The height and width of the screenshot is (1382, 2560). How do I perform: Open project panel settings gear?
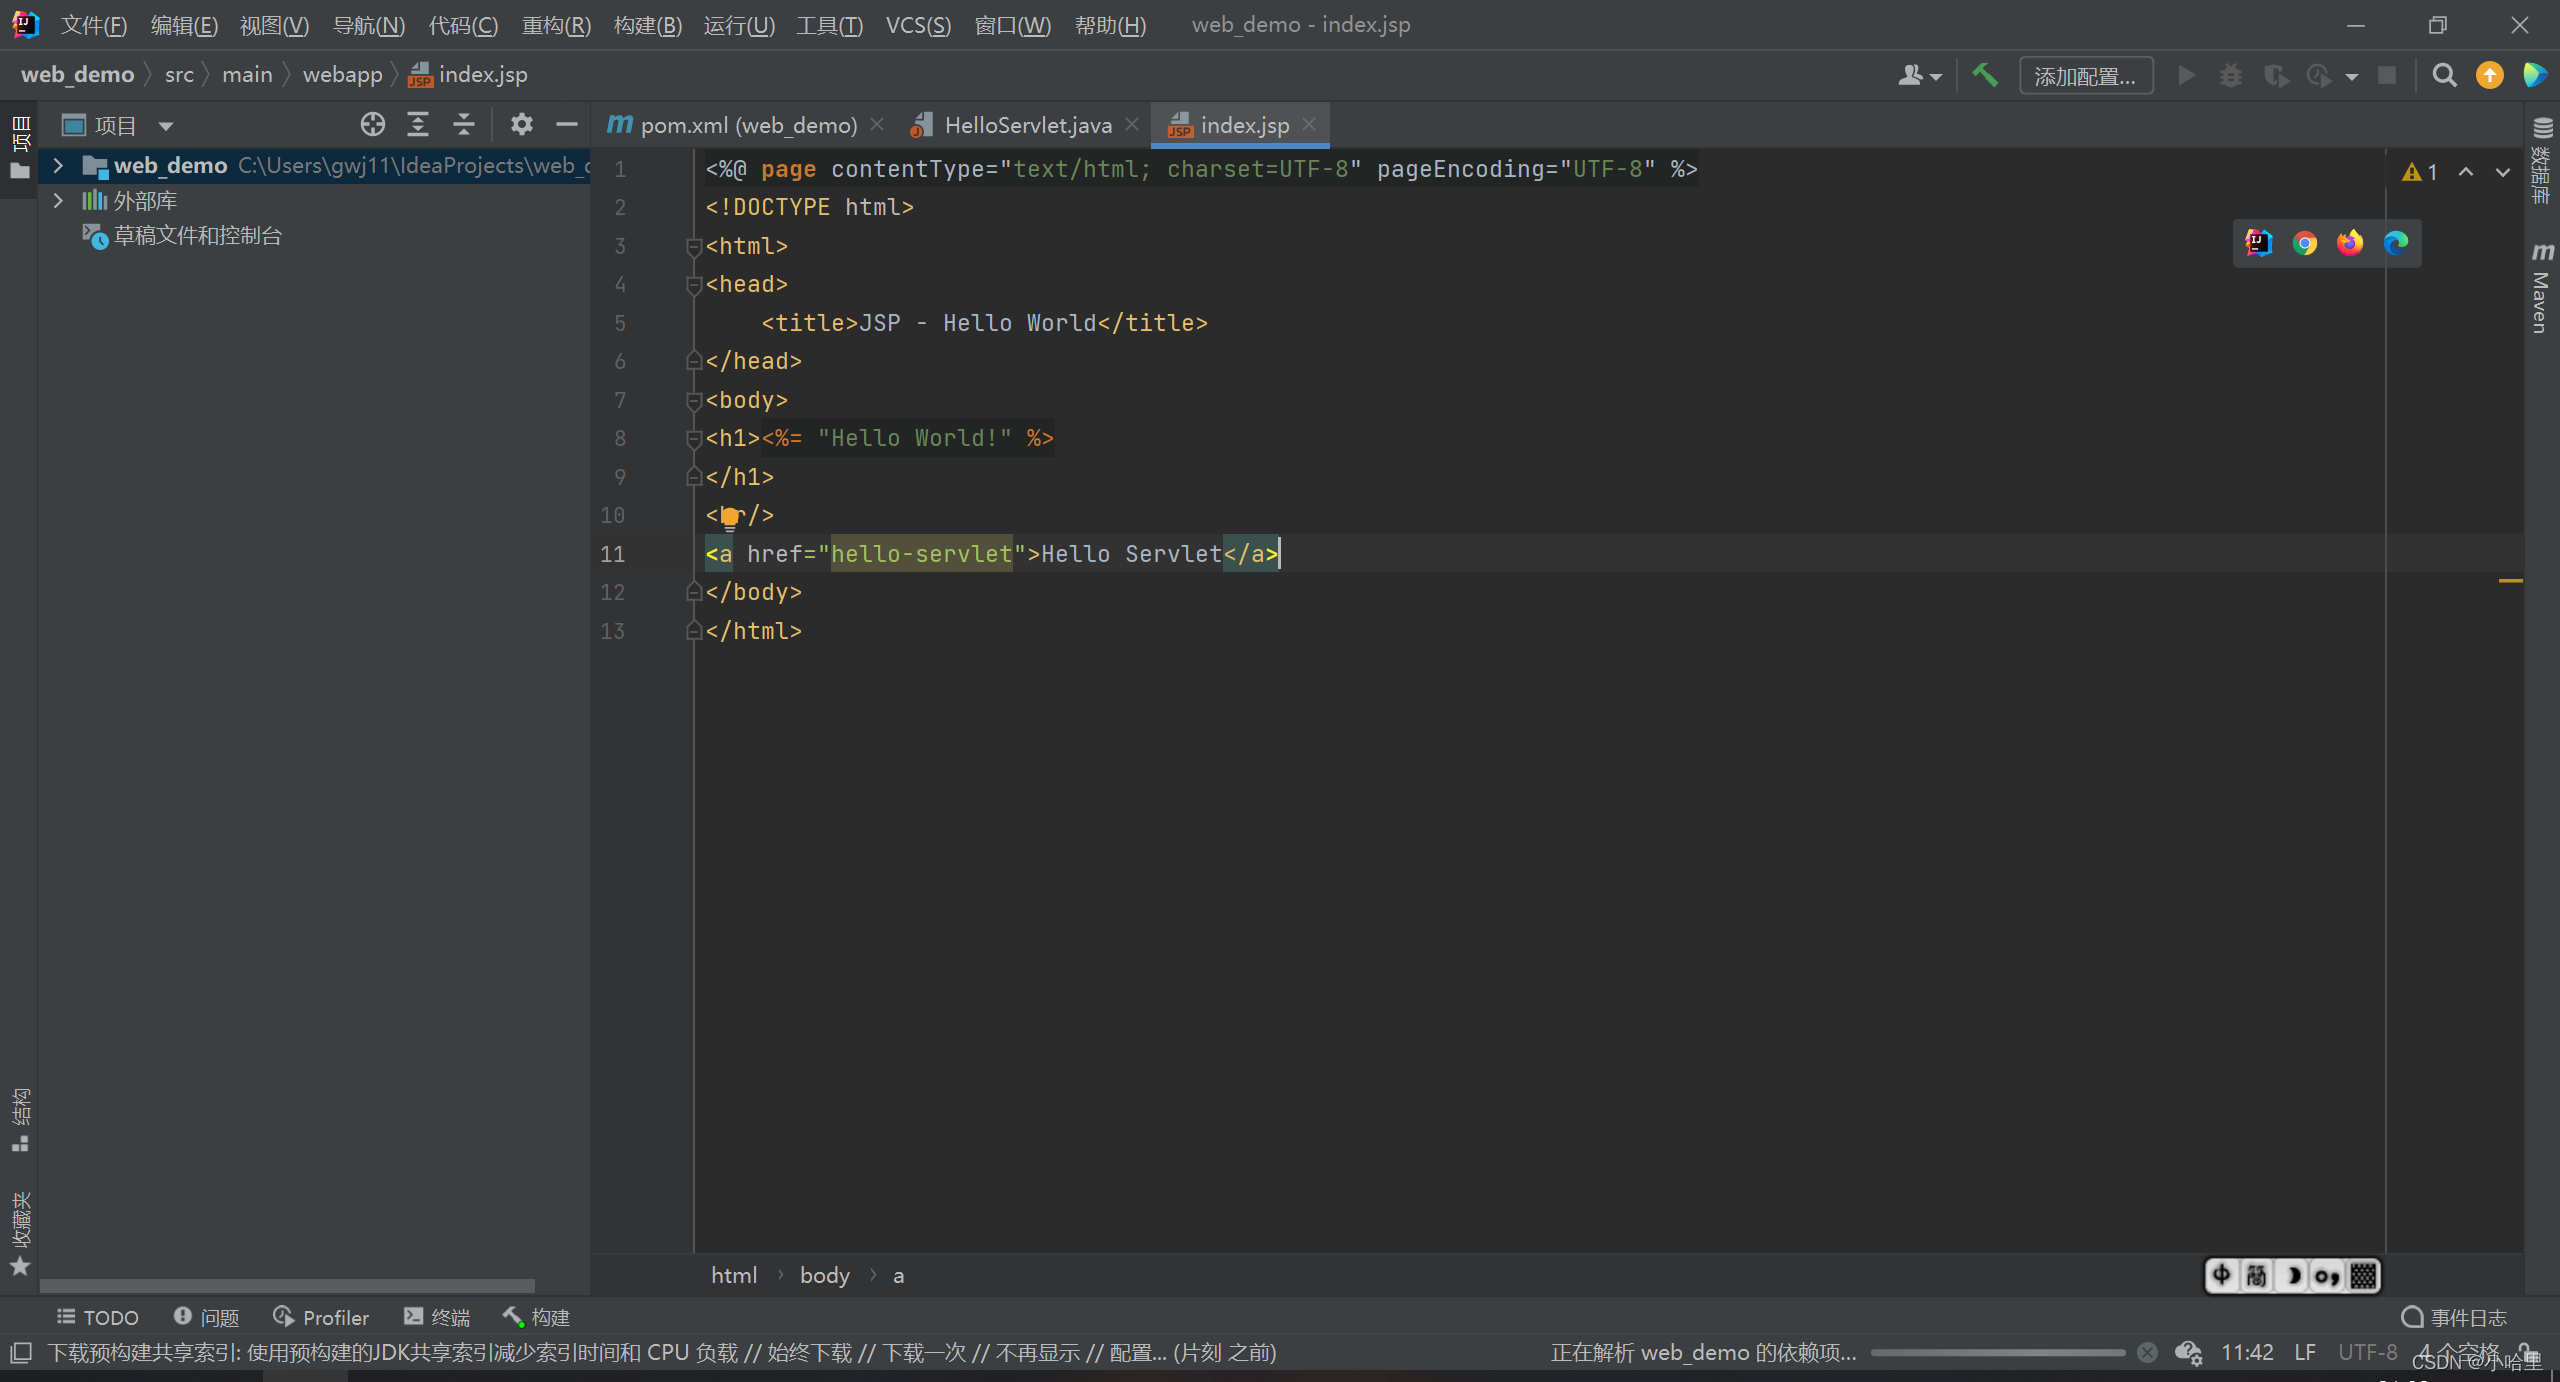click(x=521, y=125)
